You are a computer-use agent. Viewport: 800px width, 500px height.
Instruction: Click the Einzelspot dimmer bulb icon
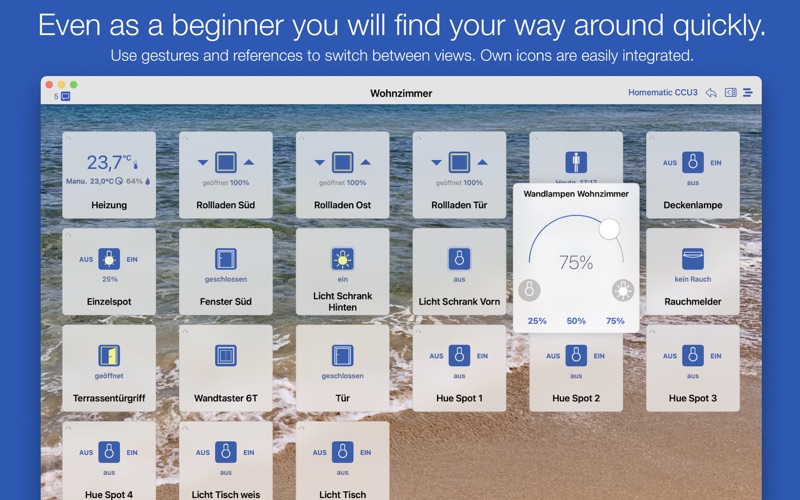pos(109,259)
